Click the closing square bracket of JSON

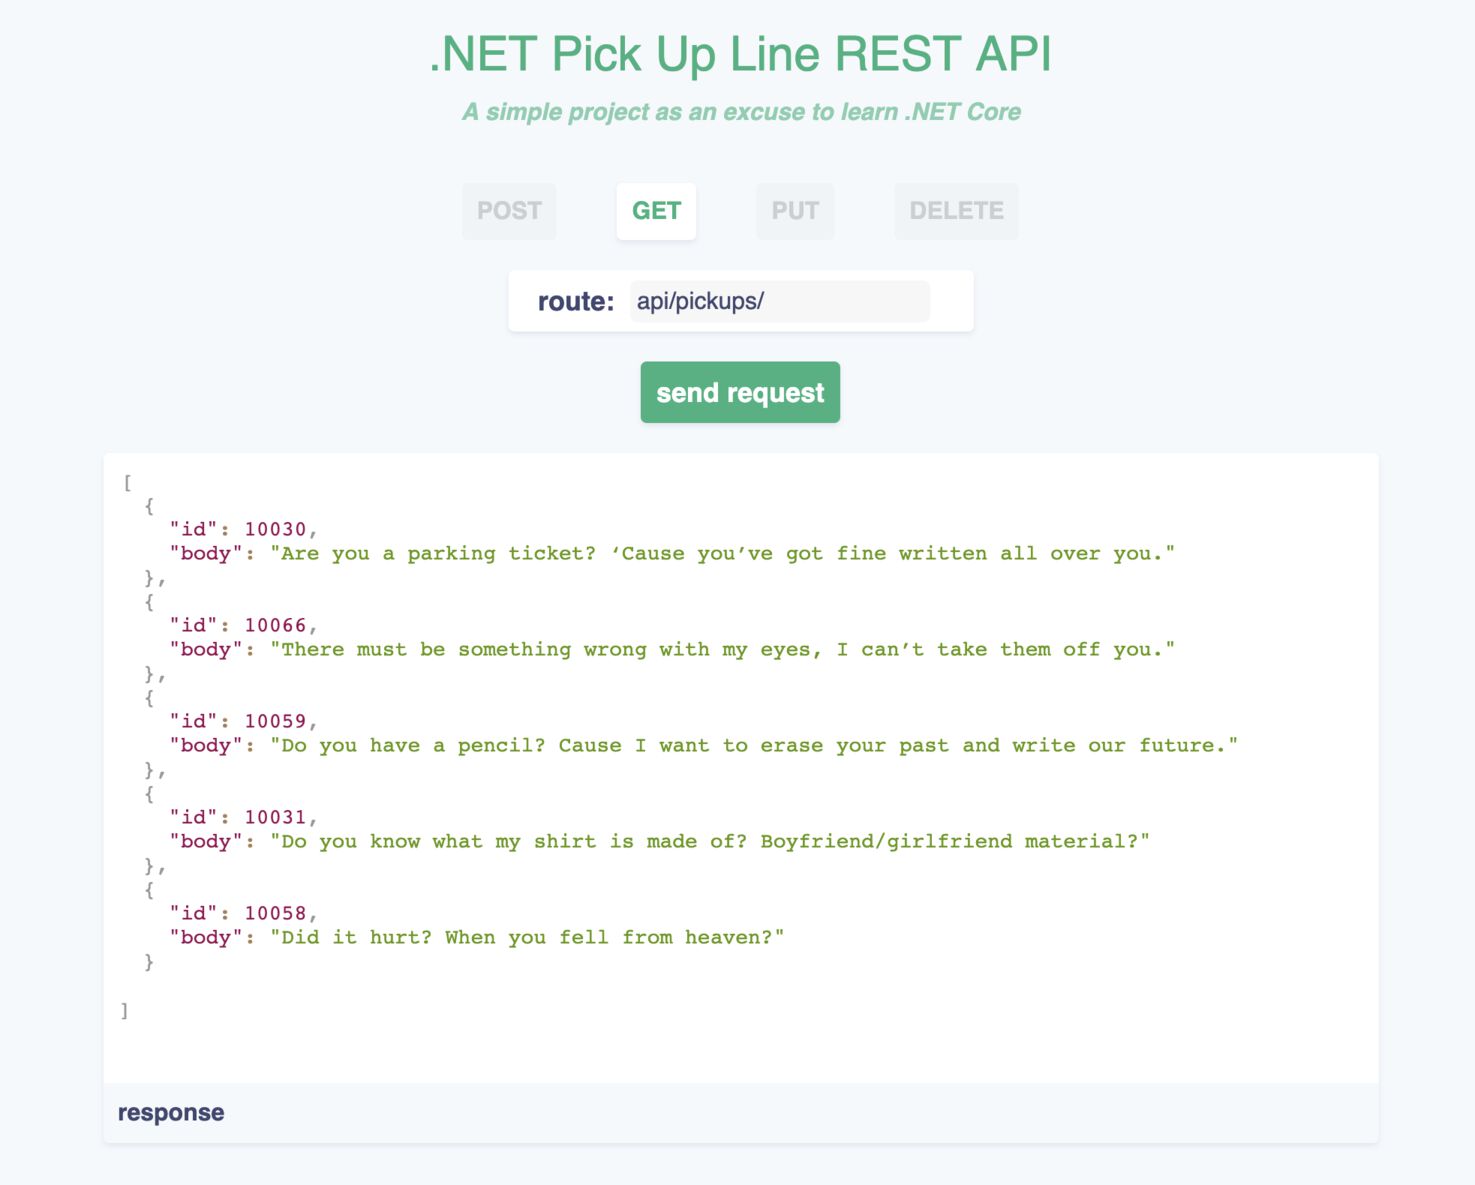click(x=125, y=1011)
